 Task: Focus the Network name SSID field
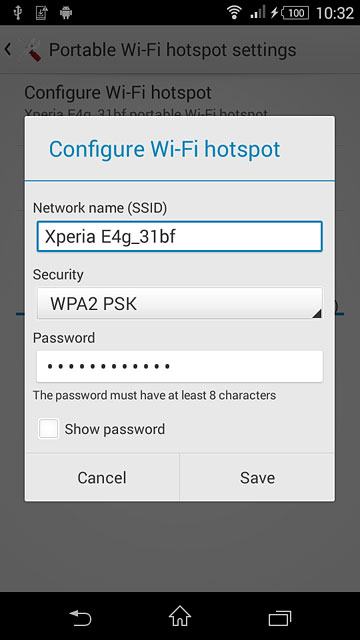pyautogui.click(x=180, y=236)
